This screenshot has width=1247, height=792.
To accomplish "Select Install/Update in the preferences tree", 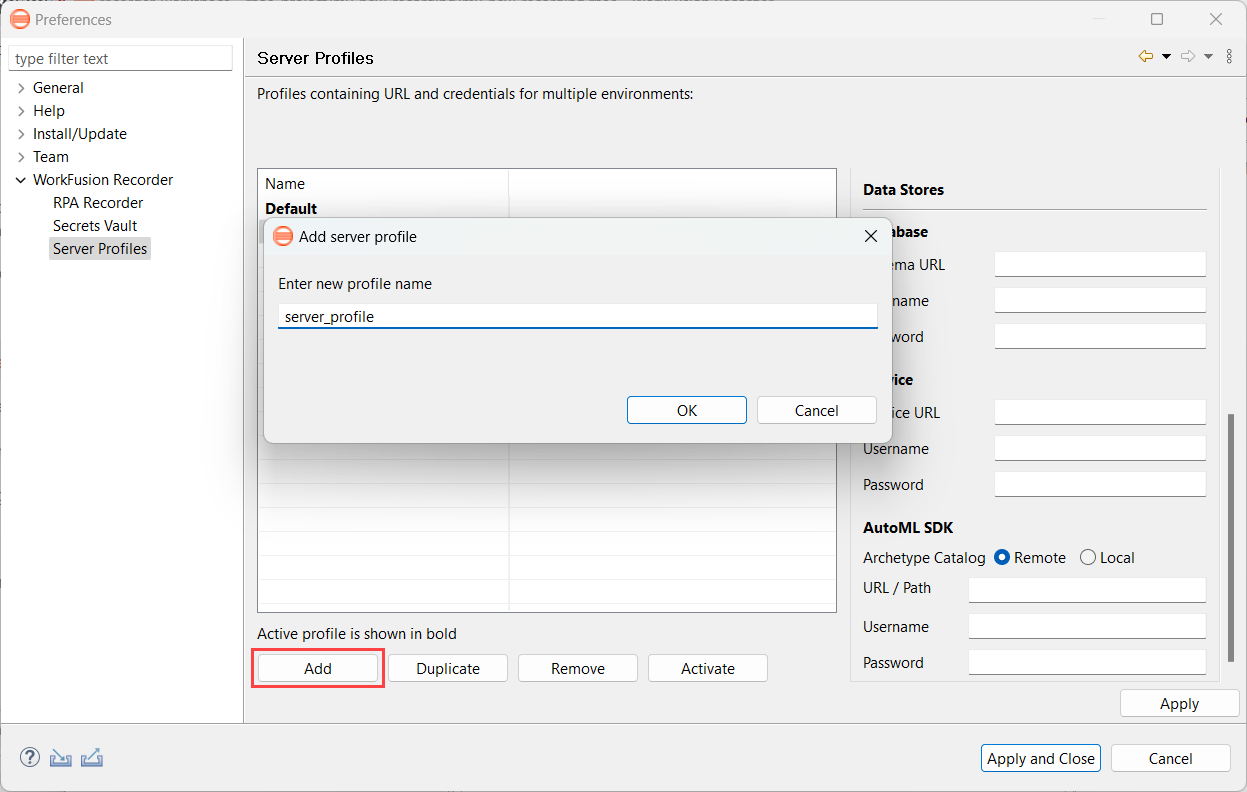I will tap(80, 134).
